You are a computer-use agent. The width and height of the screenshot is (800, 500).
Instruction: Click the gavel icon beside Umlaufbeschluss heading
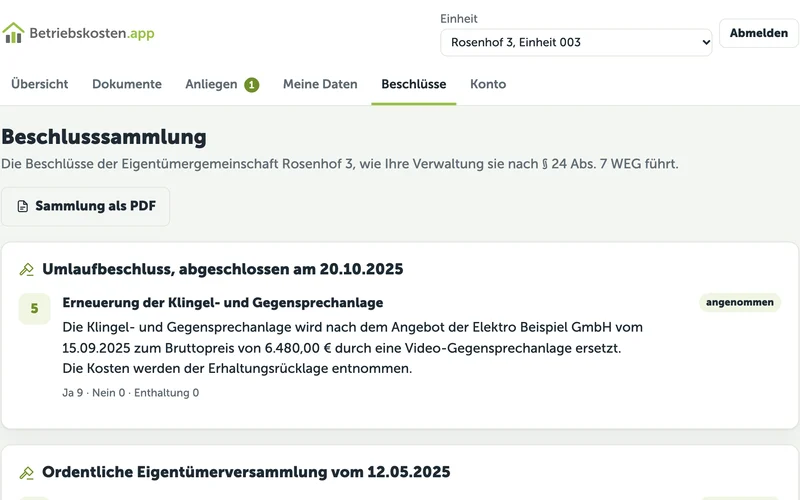(x=27, y=269)
